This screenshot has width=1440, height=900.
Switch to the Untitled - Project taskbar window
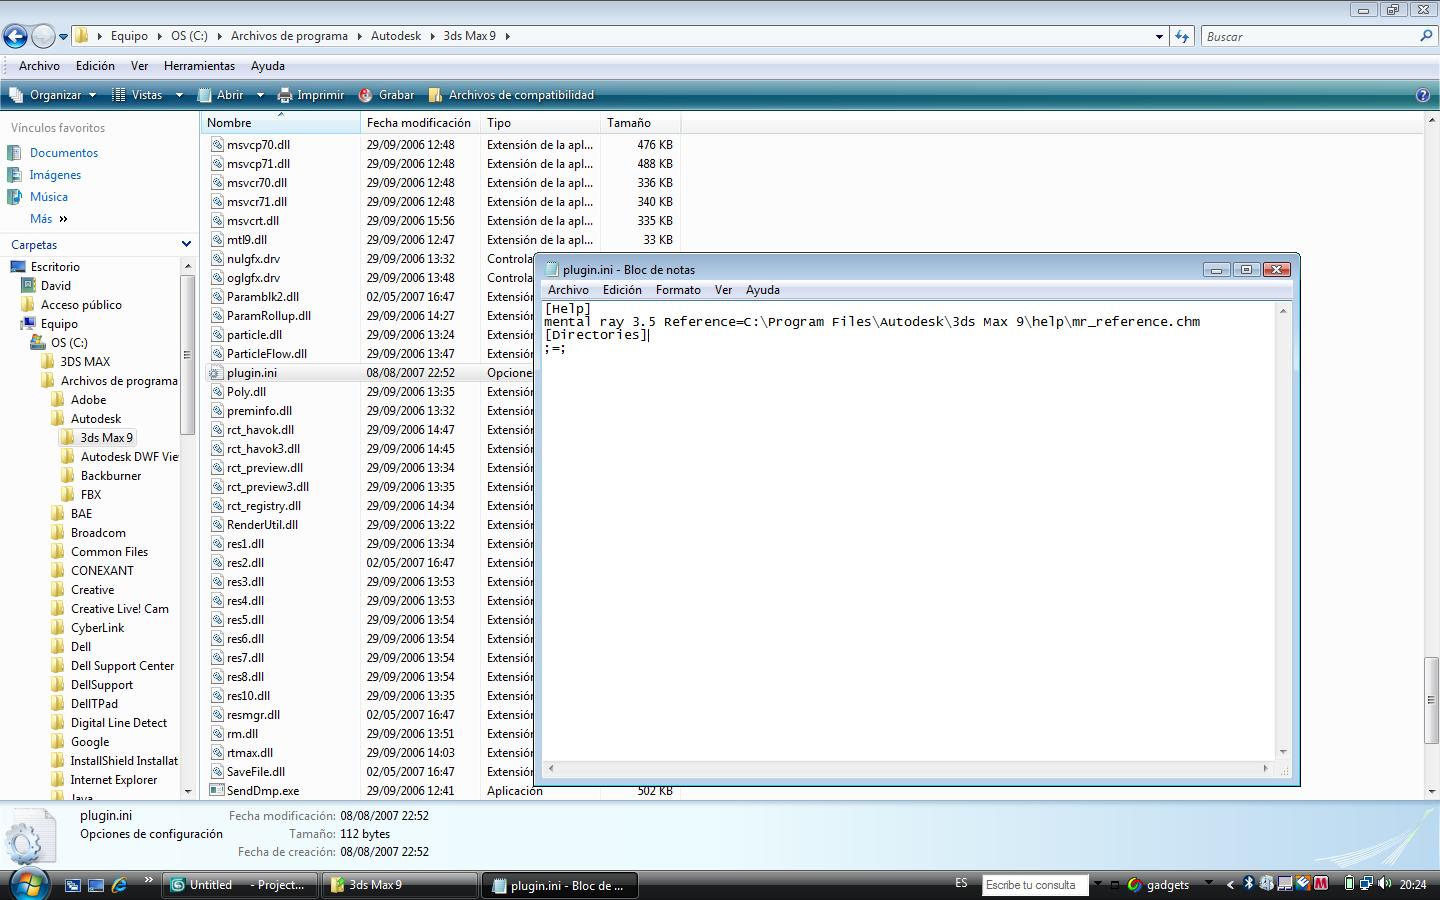coord(241,885)
